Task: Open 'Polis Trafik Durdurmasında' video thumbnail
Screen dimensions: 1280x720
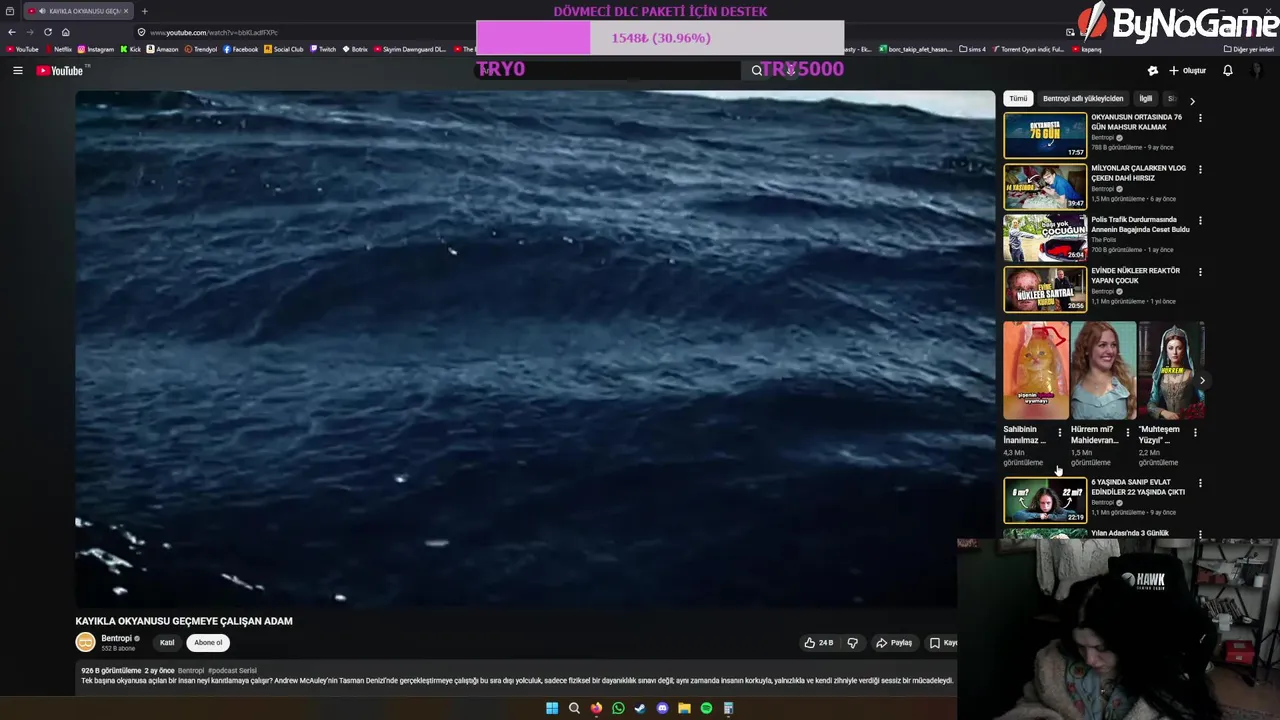Action: coord(1045,237)
